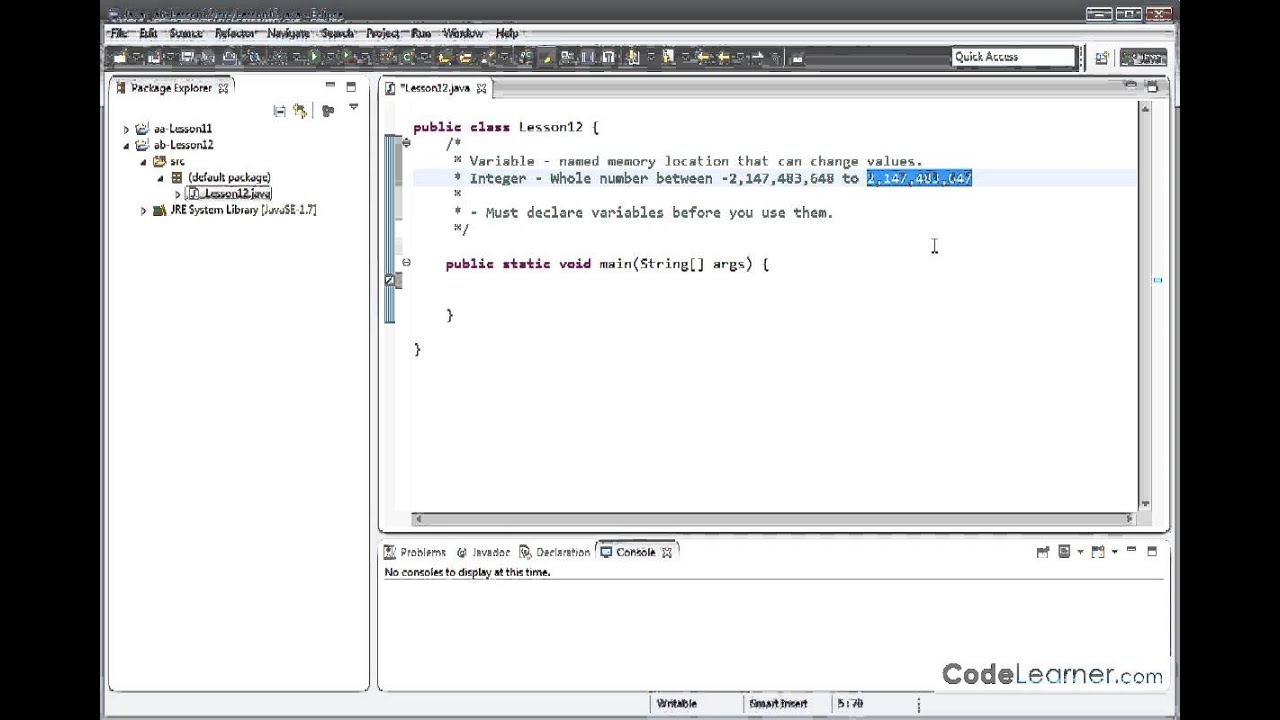
Task: Click the Debug bug toolbar icon
Action: [x=279, y=57]
